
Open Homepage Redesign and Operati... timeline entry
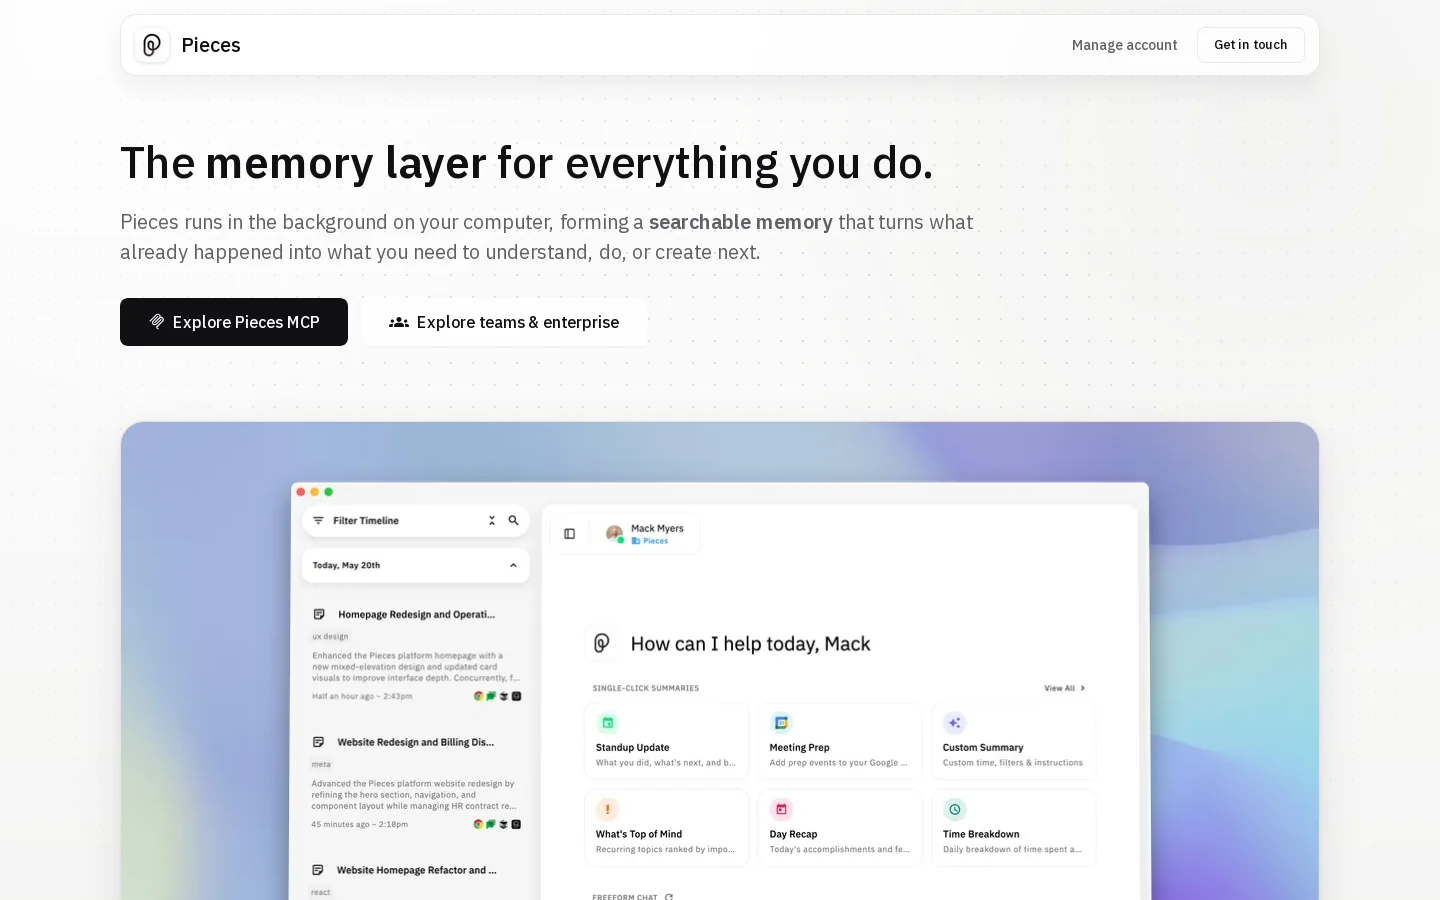coord(416,614)
